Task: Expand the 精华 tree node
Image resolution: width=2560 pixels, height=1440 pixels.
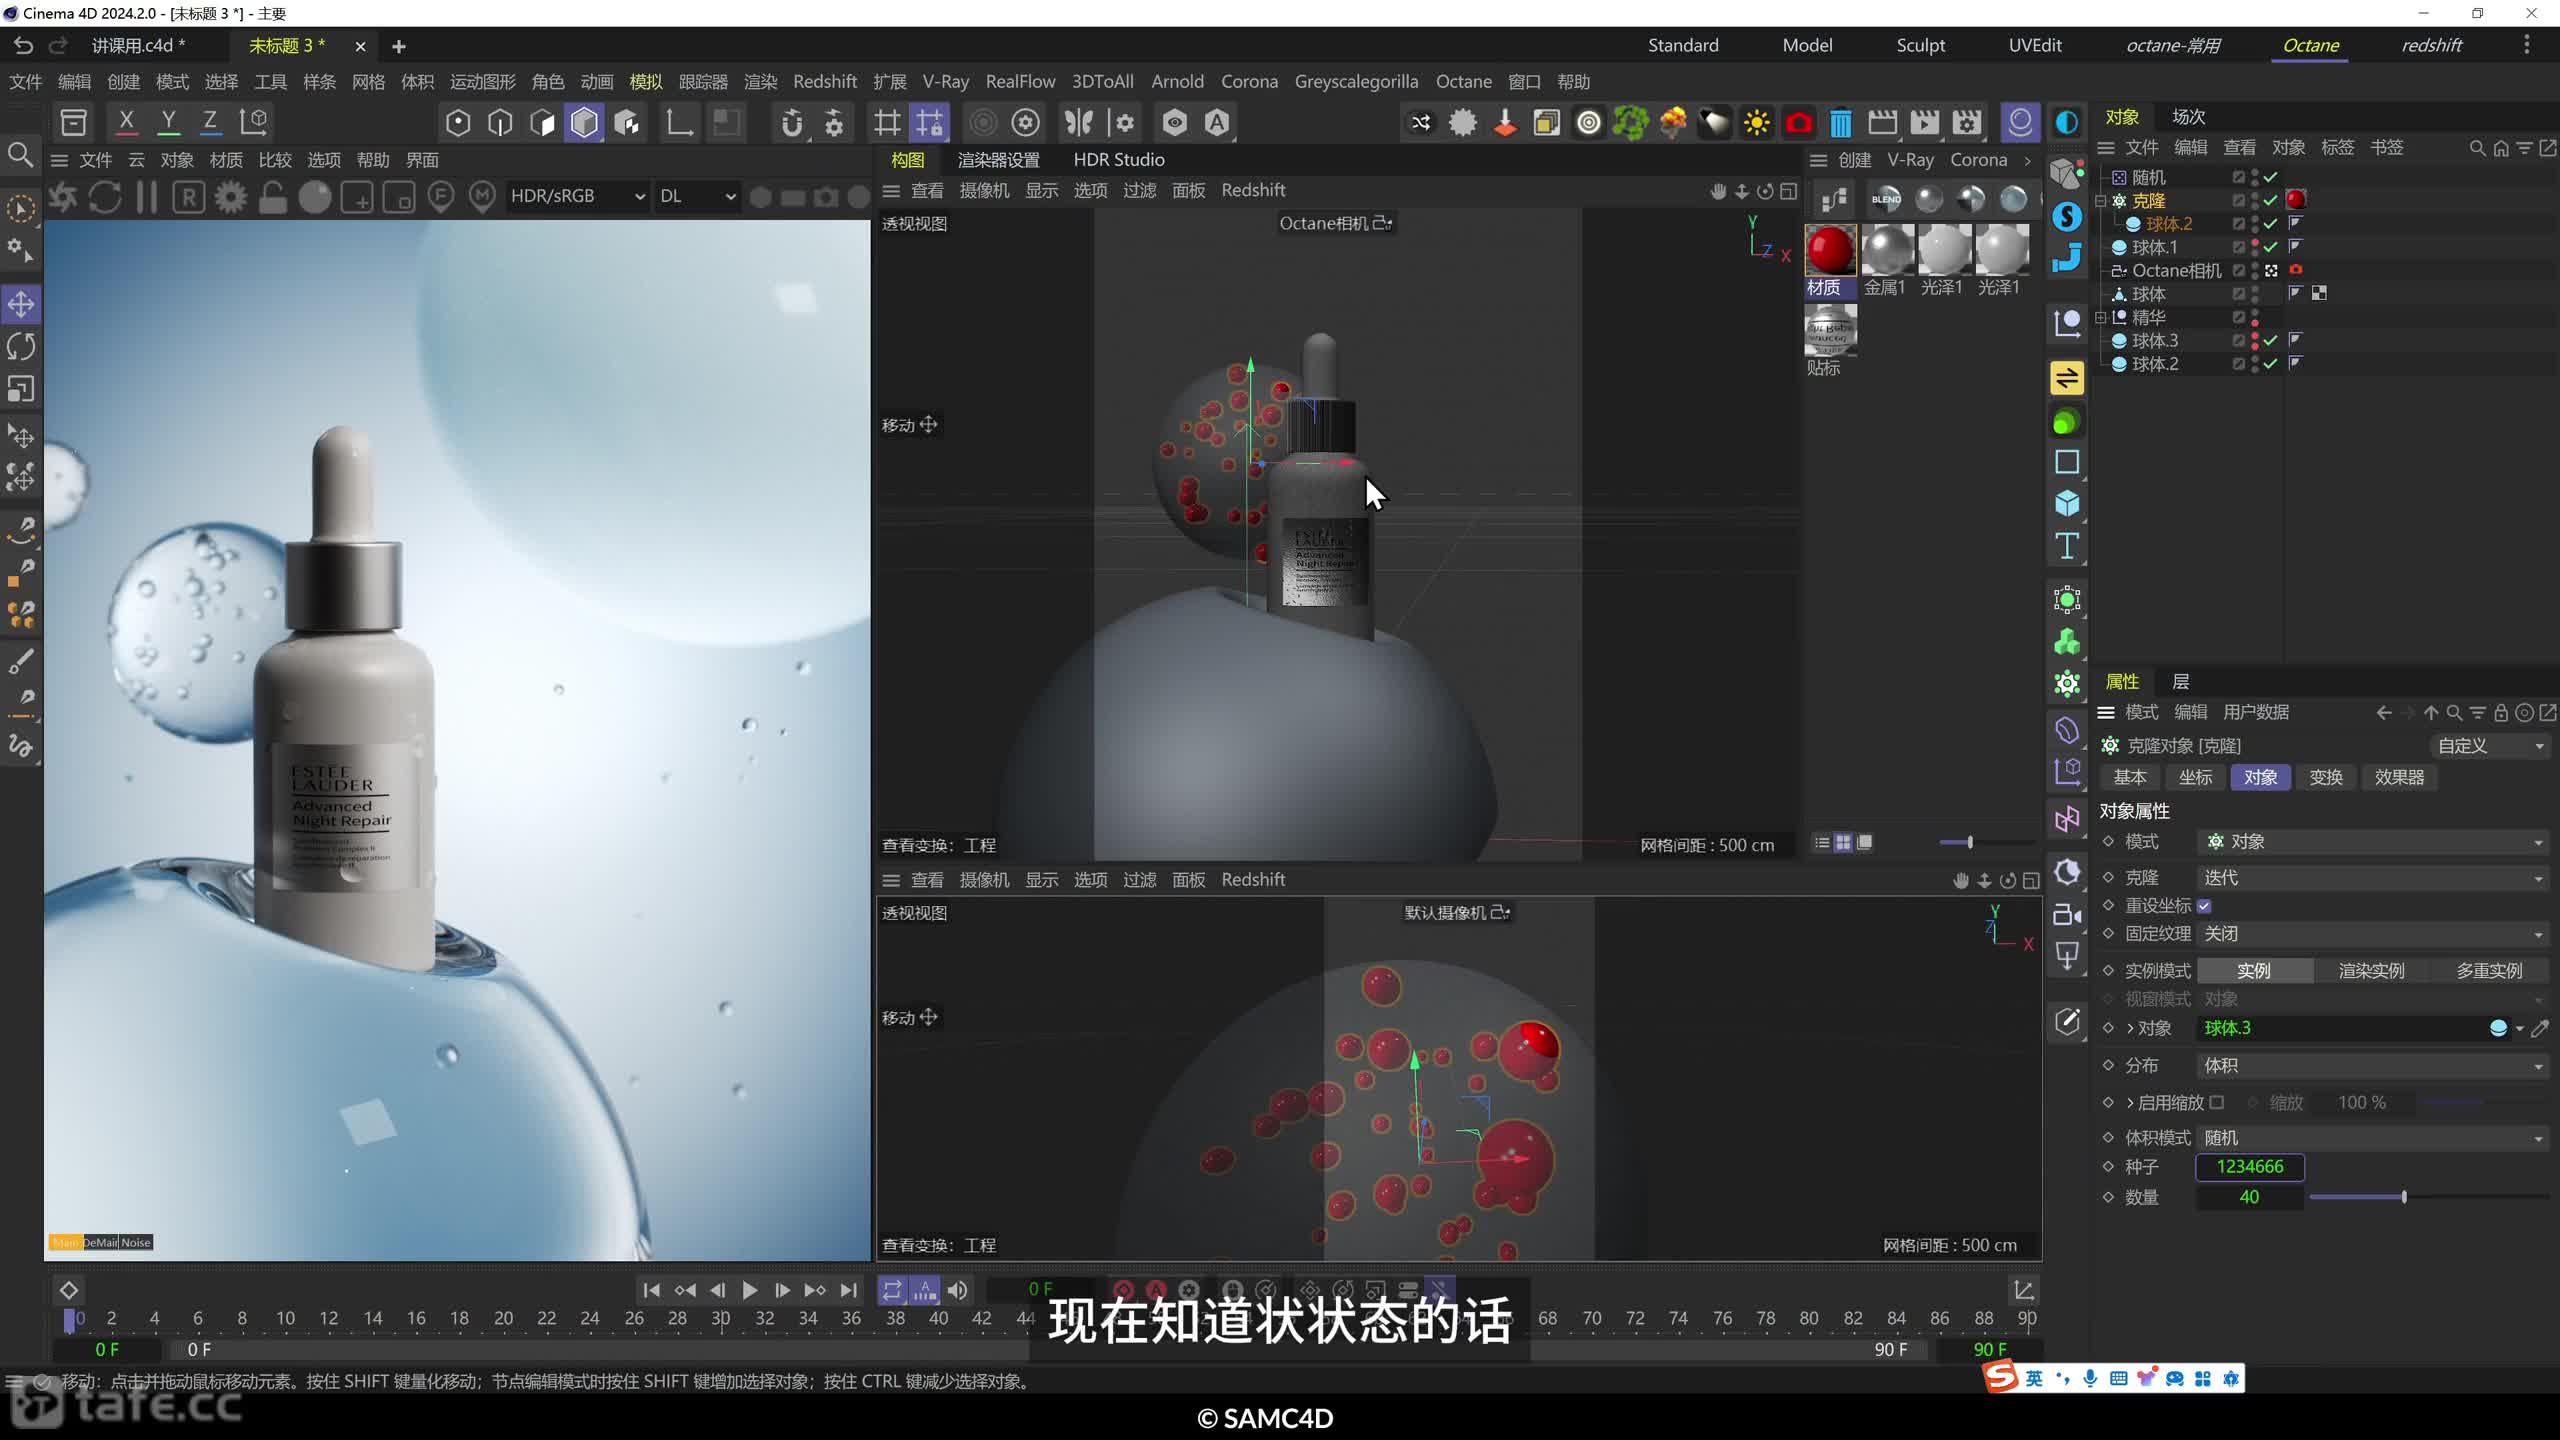Action: point(2101,318)
